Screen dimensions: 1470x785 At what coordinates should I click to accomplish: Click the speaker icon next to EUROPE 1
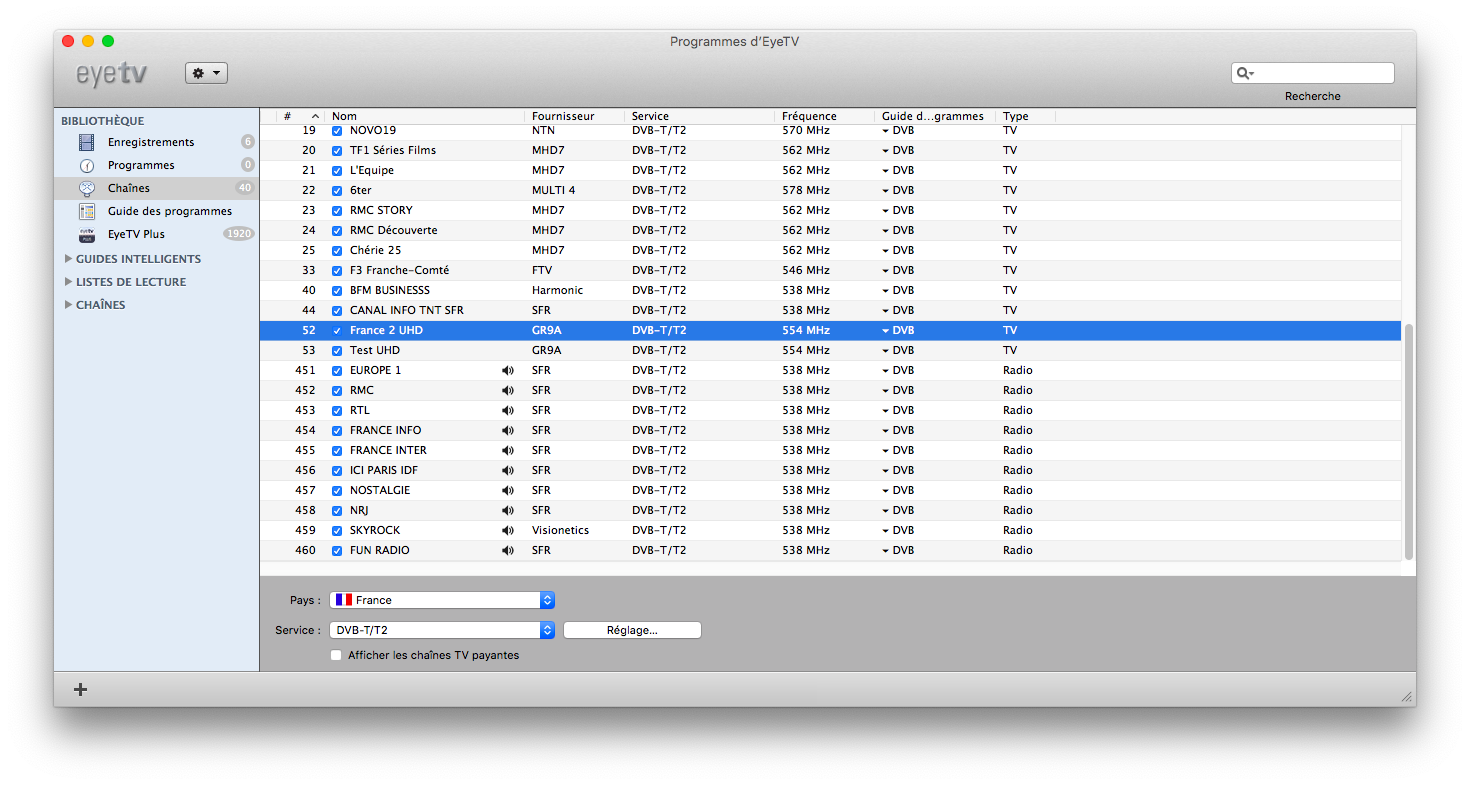pos(508,370)
